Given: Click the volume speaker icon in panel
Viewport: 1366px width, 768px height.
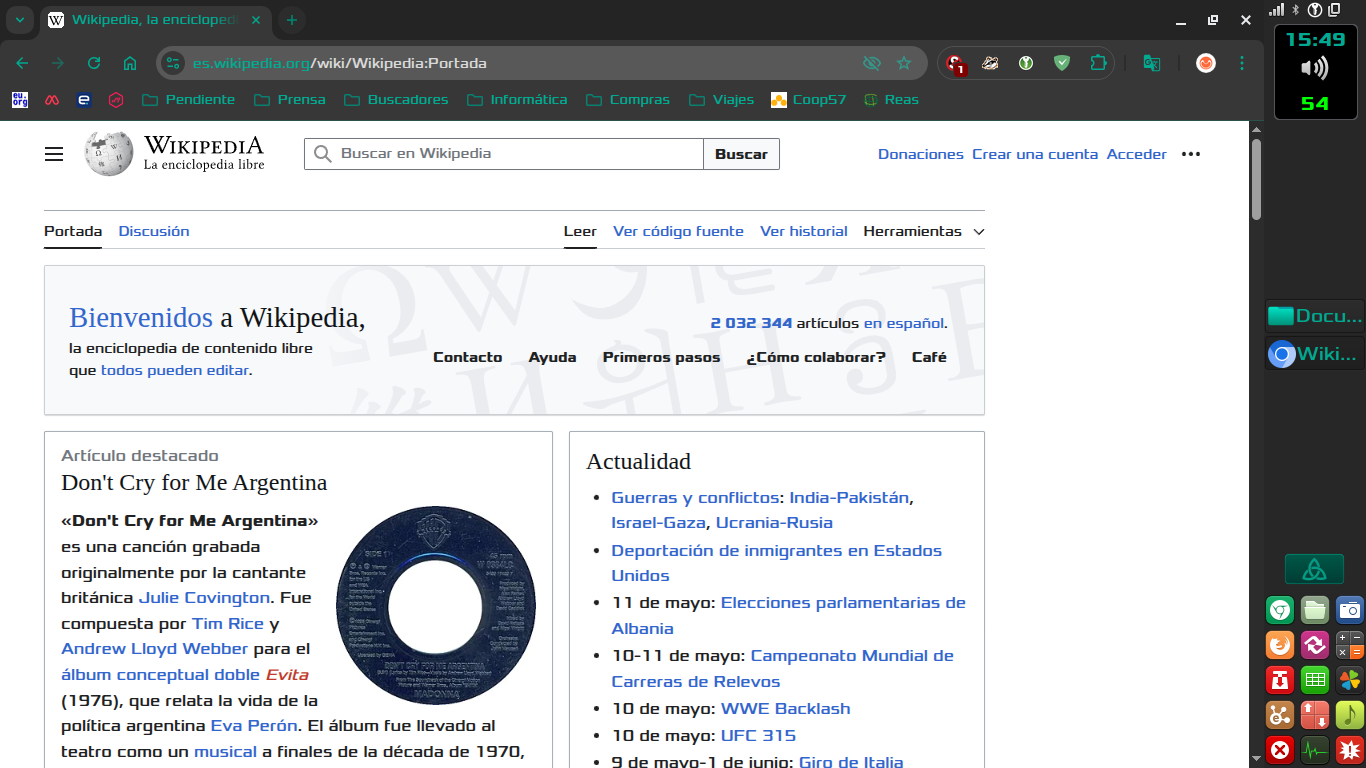Looking at the screenshot, I should pyautogui.click(x=1314, y=68).
